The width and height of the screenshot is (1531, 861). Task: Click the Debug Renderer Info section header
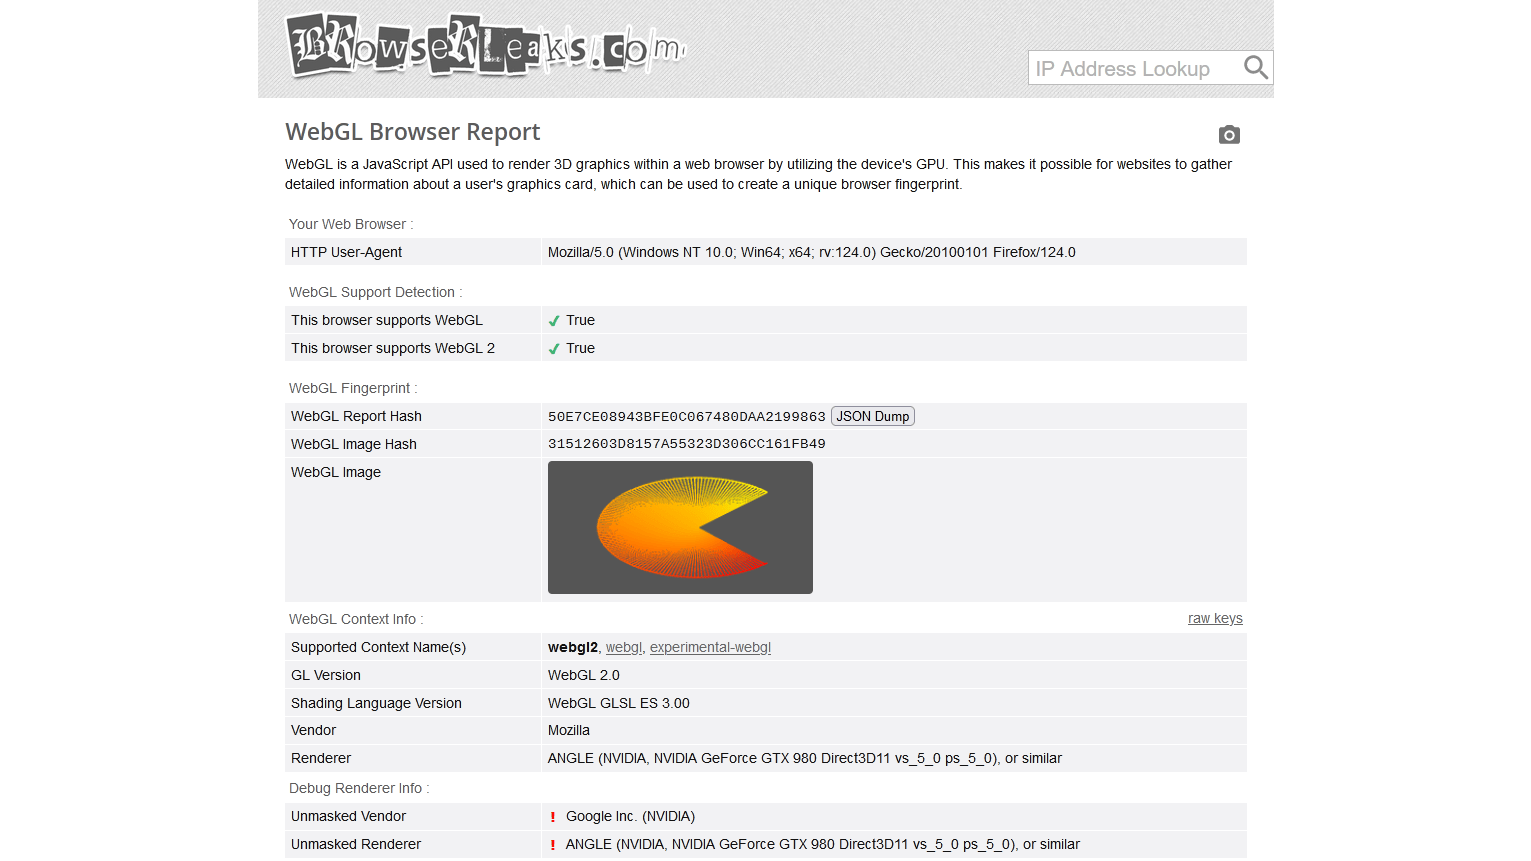(x=359, y=788)
